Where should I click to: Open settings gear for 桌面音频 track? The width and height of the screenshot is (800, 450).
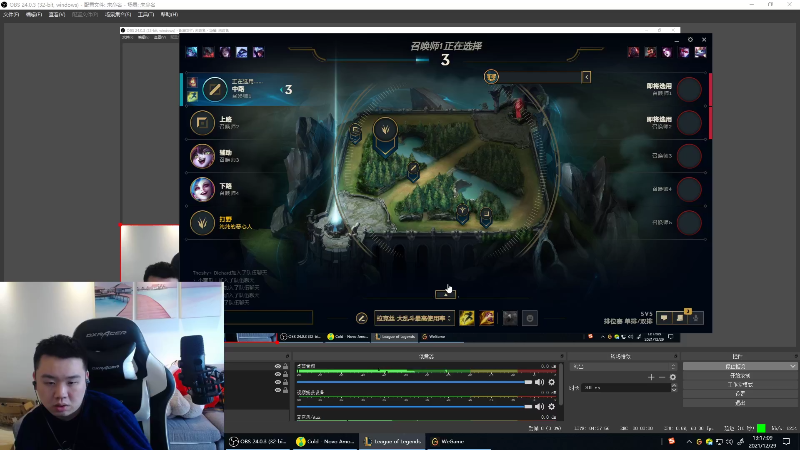coord(552,382)
